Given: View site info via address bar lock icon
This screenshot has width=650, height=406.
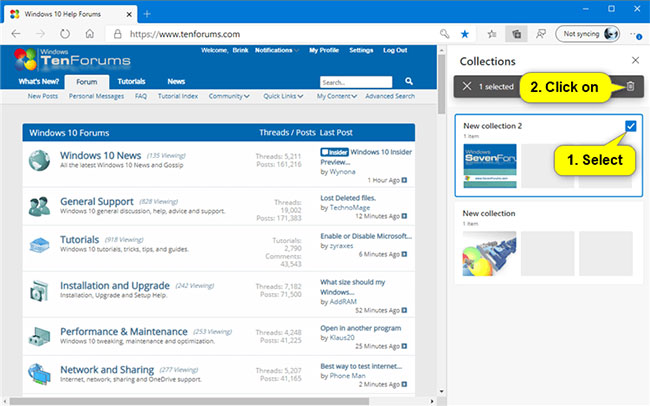Looking at the screenshot, I should coord(118,34).
